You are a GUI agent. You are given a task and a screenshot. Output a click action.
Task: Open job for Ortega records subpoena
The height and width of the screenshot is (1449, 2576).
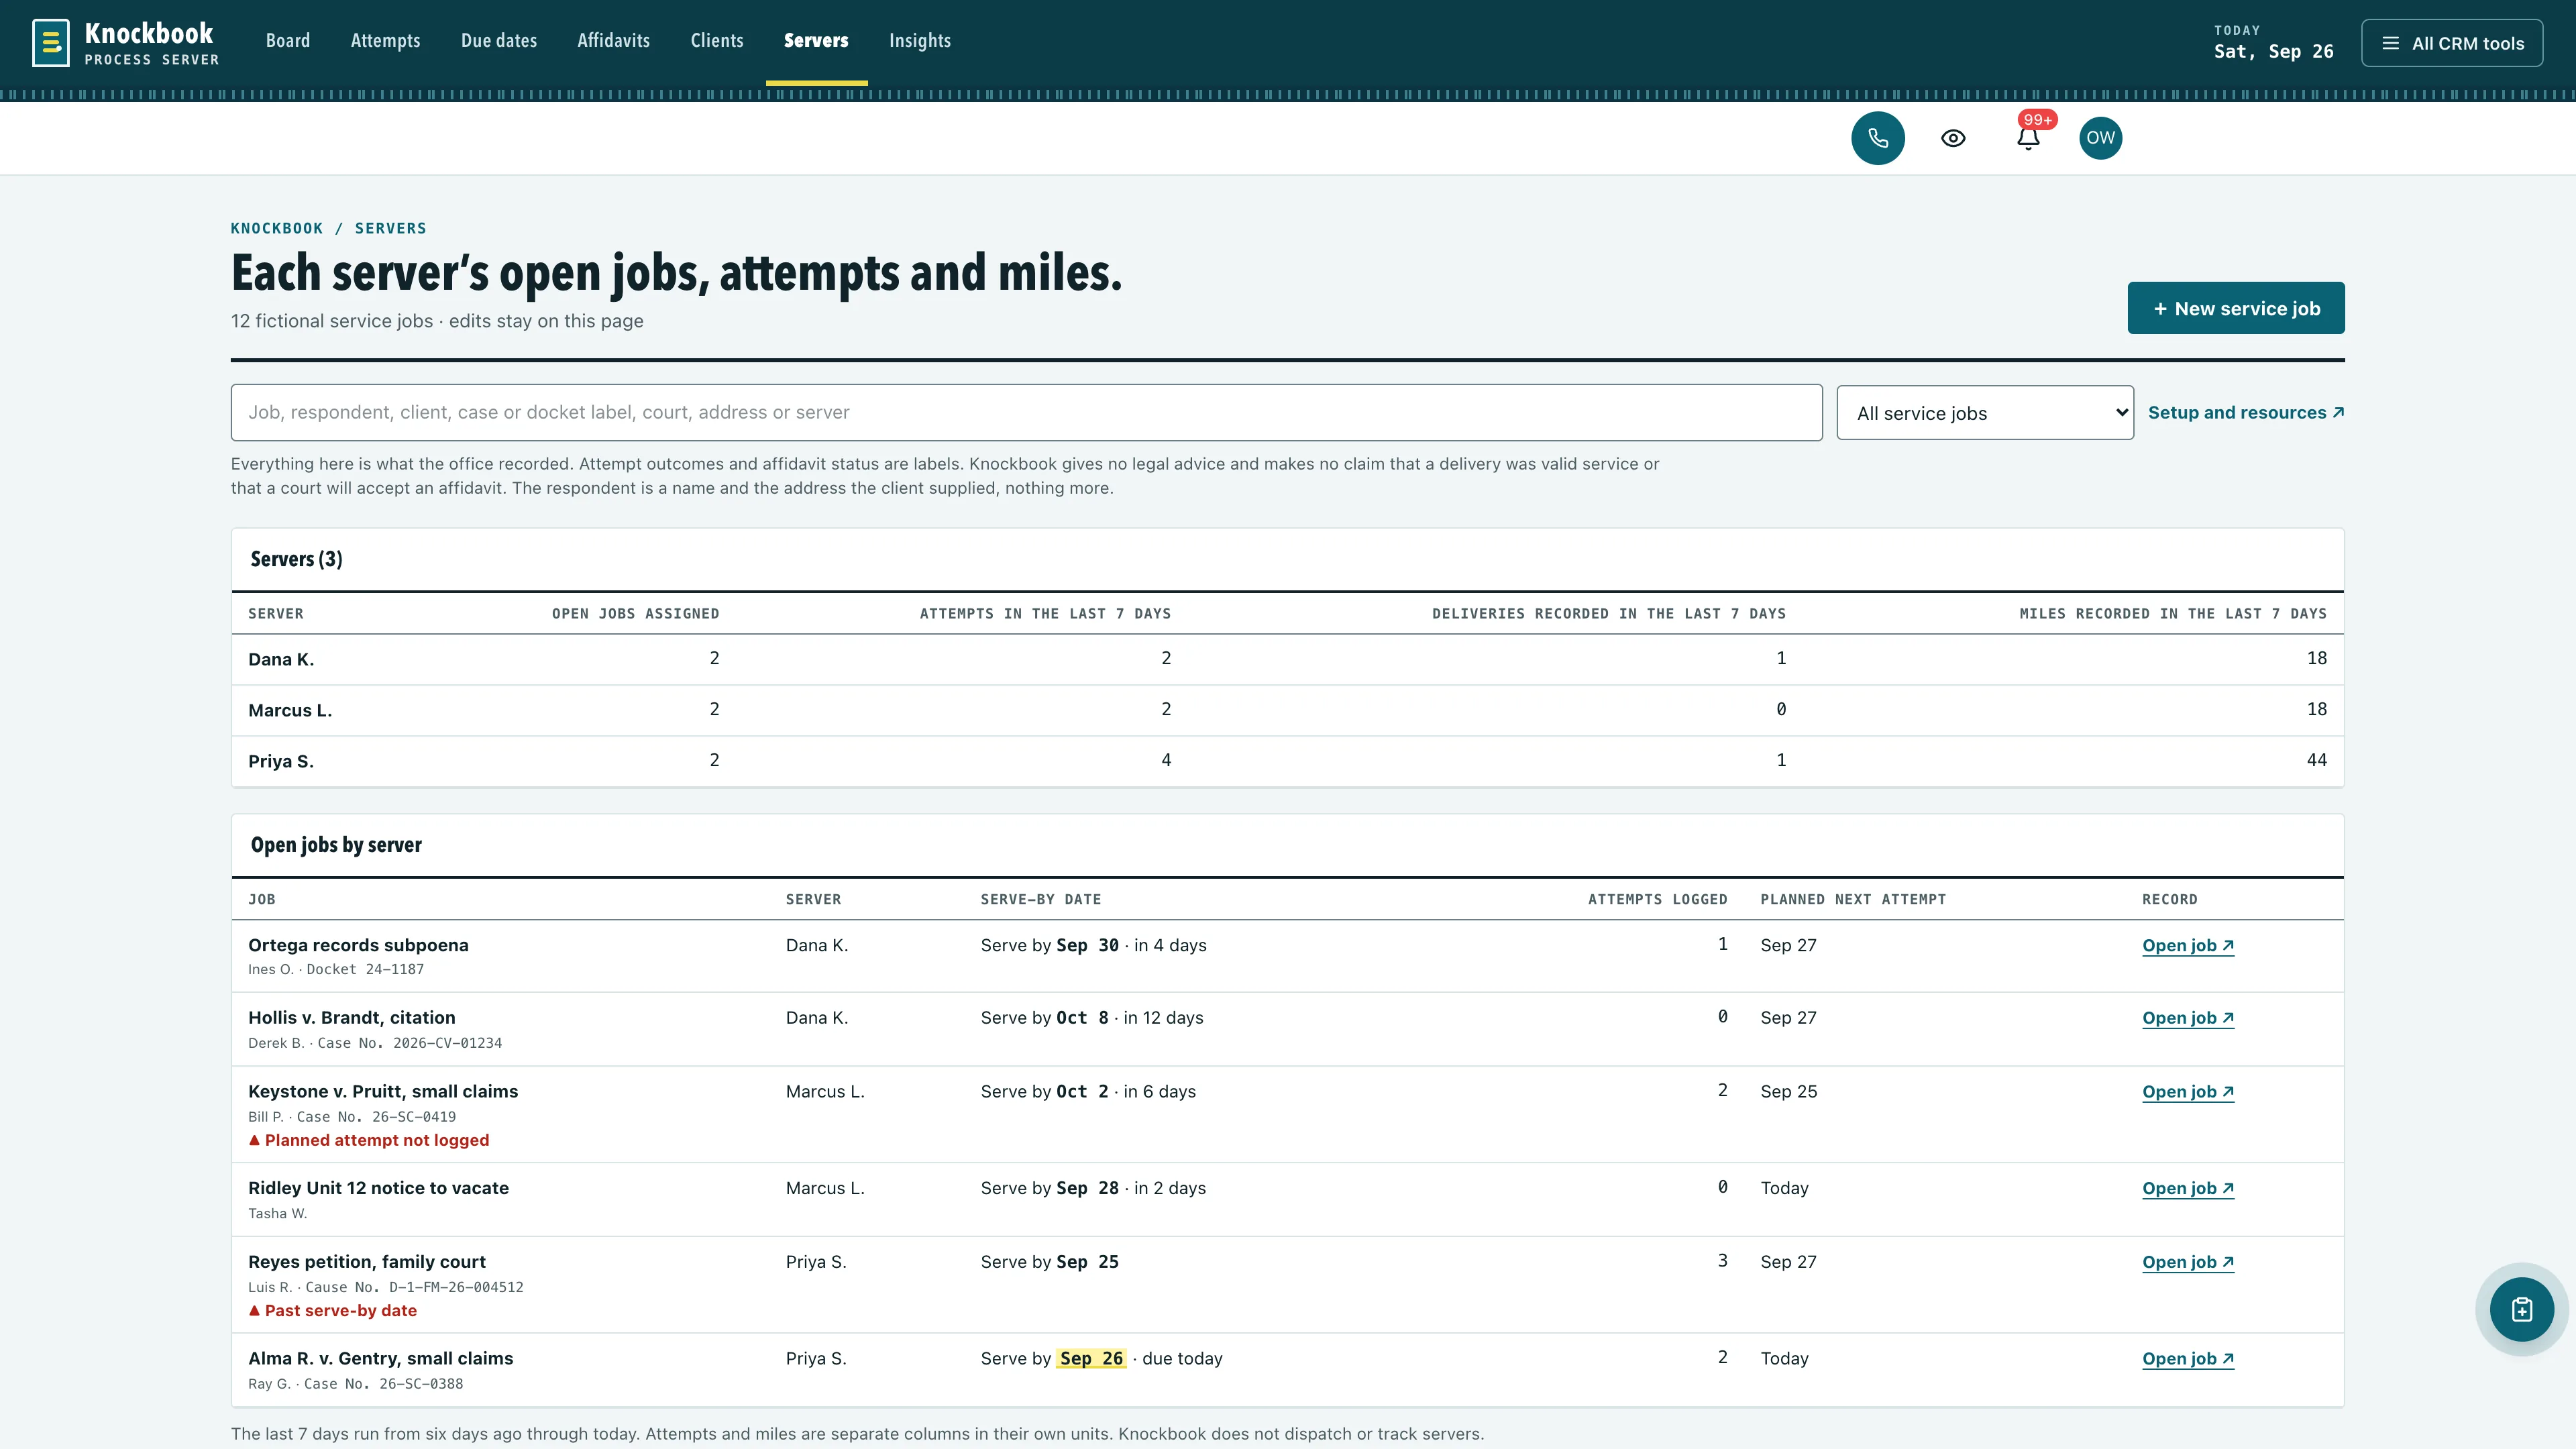(x=2187, y=945)
